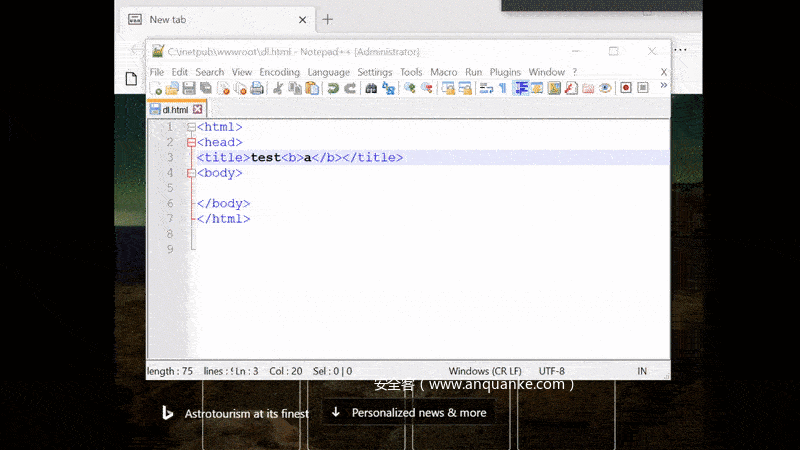Collapse the body tag fold marker
Screen dimensions: 800x450
point(191,173)
